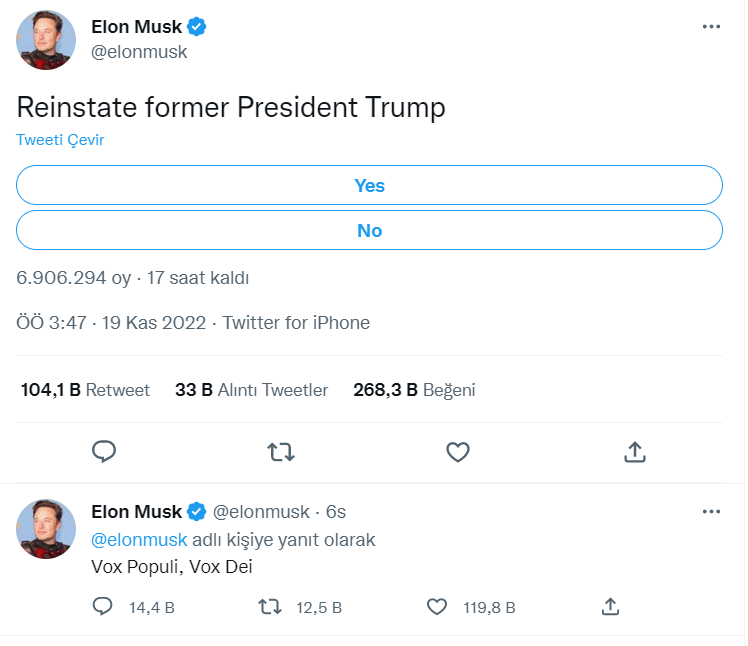Click the @elonmusk mention in the reply

pos(139,540)
